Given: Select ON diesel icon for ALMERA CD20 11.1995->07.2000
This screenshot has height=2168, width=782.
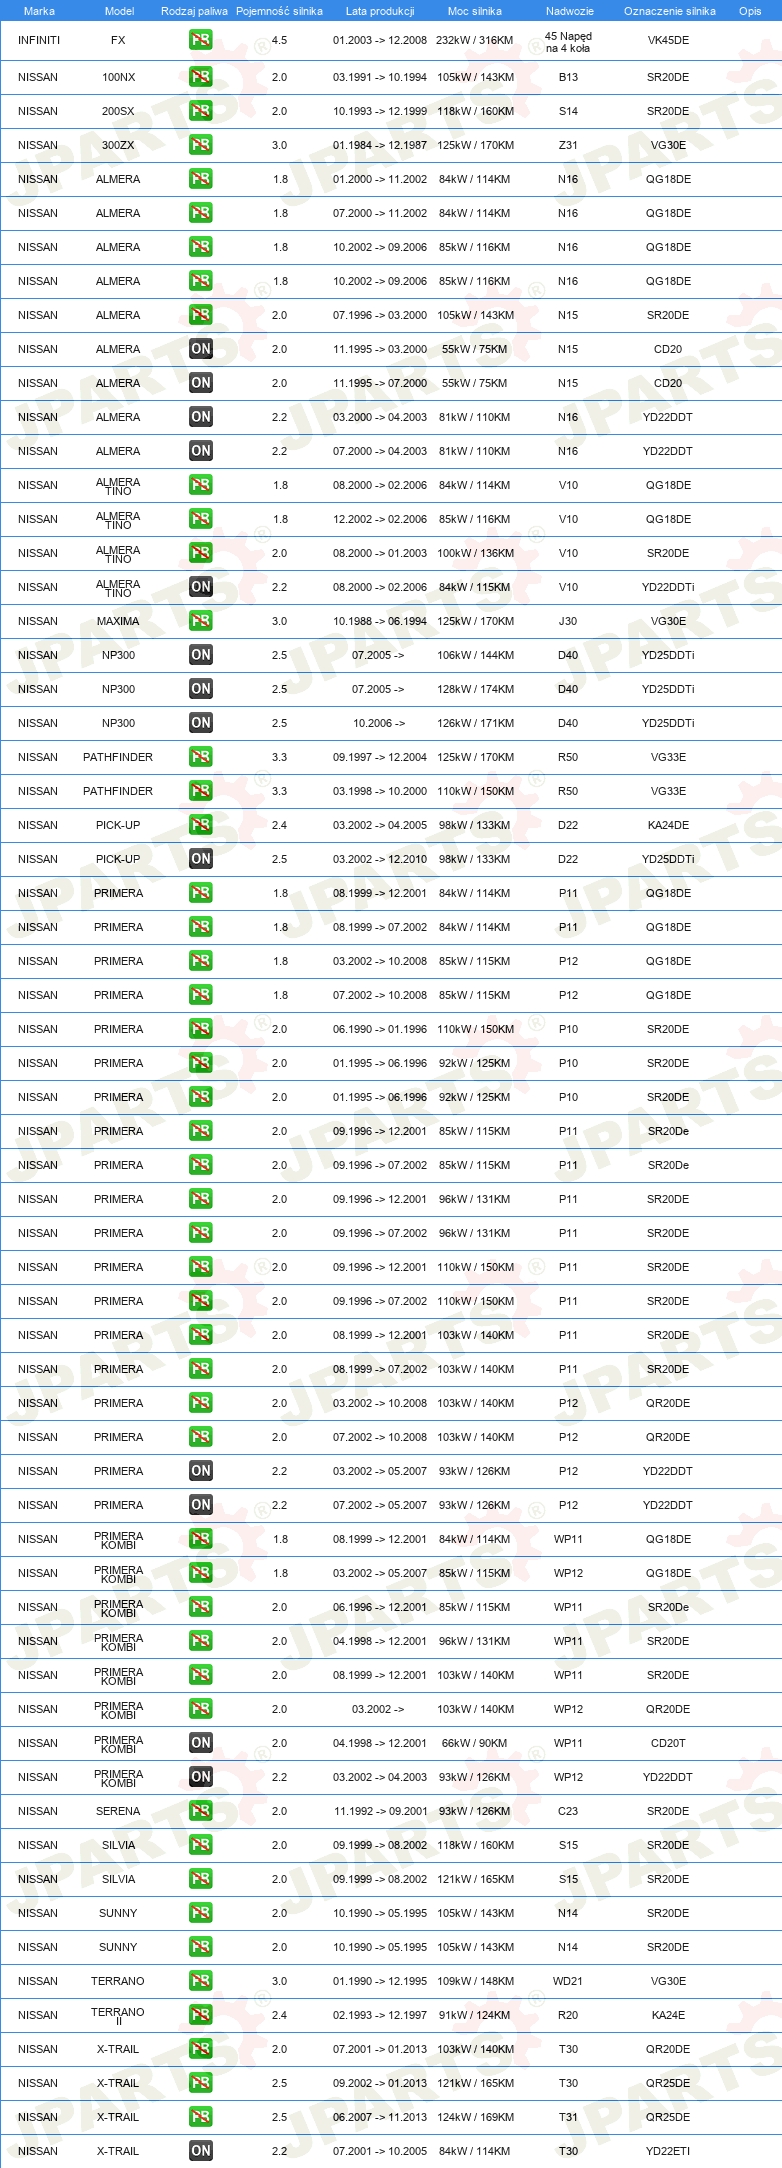Looking at the screenshot, I should click(x=201, y=383).
